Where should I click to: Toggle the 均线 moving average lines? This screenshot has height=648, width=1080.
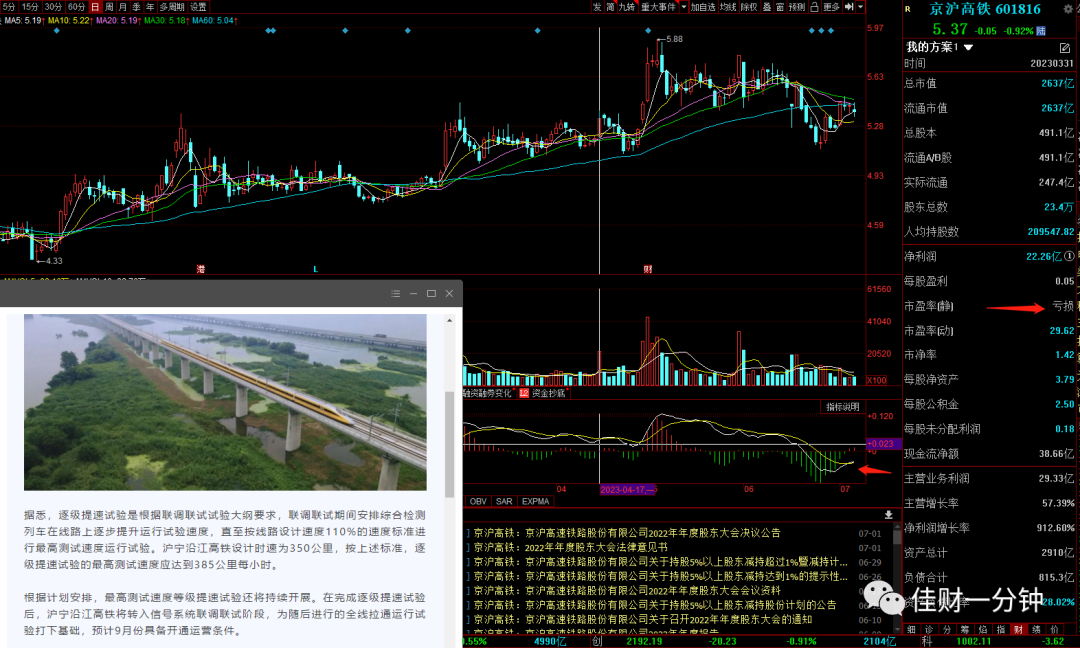click(x=728, y=6)
